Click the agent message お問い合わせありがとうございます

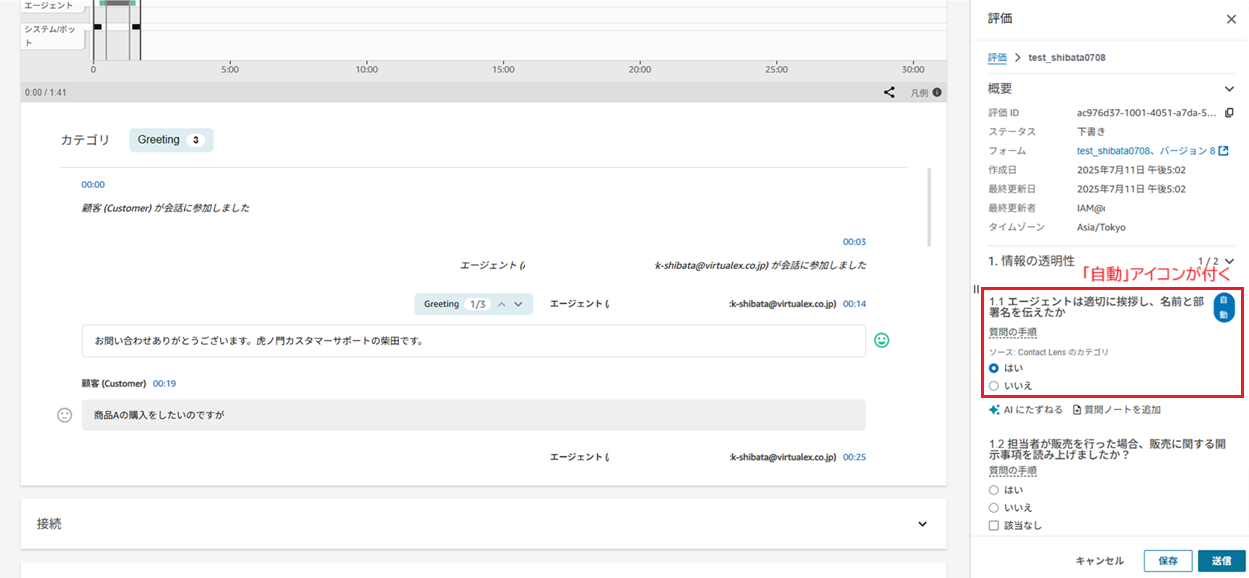473,340
